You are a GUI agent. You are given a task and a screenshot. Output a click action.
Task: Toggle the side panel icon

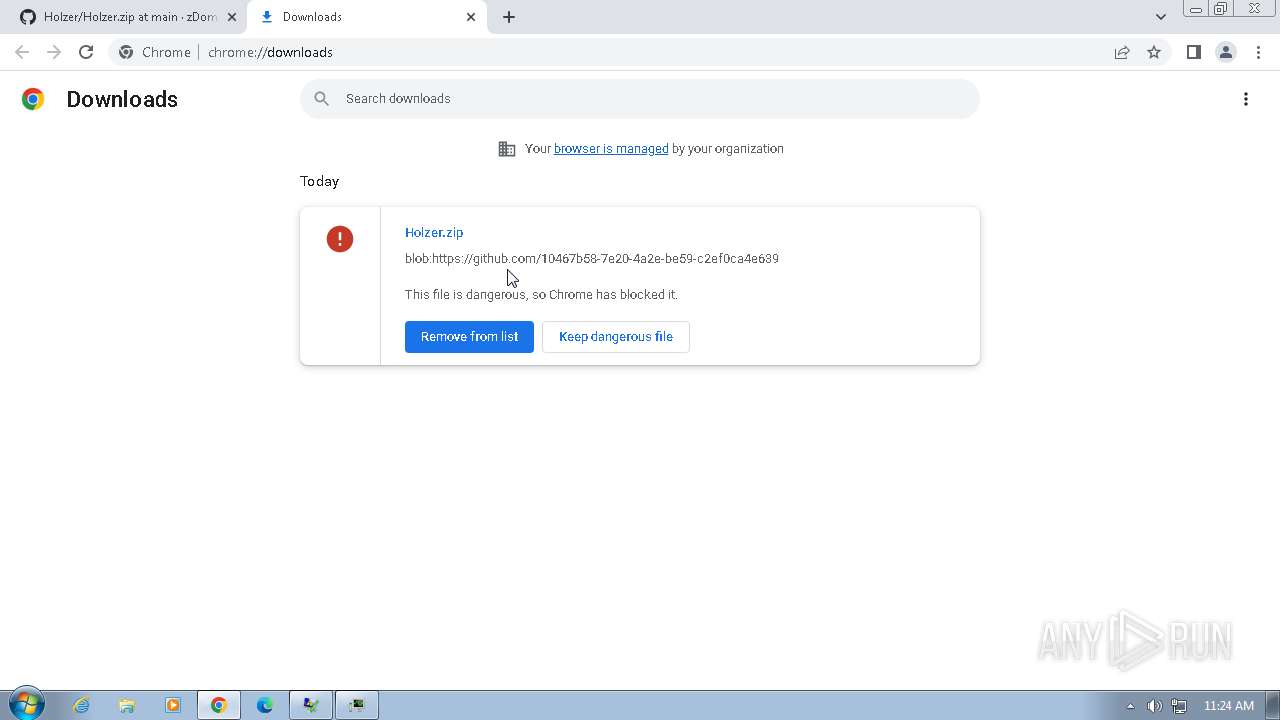[1193, 52]
